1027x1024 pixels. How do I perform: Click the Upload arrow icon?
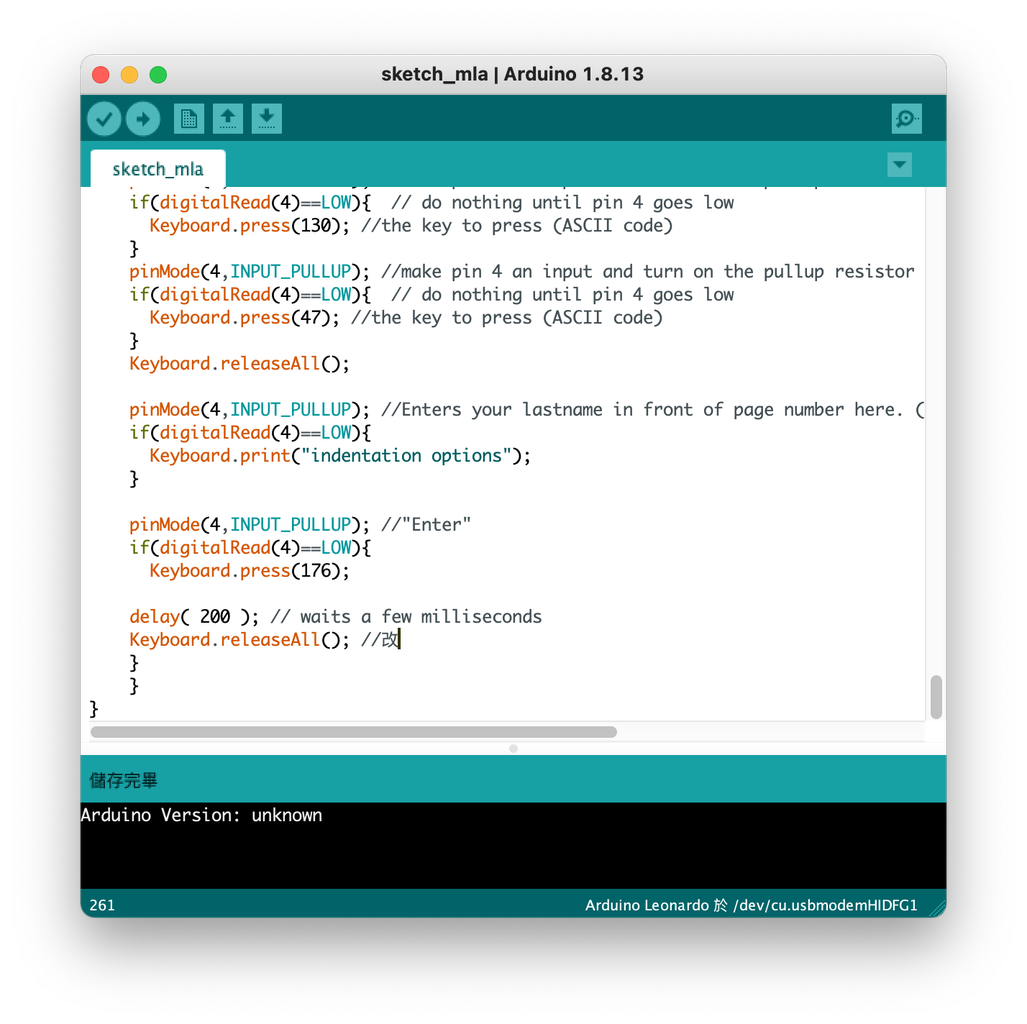(142, 118)
